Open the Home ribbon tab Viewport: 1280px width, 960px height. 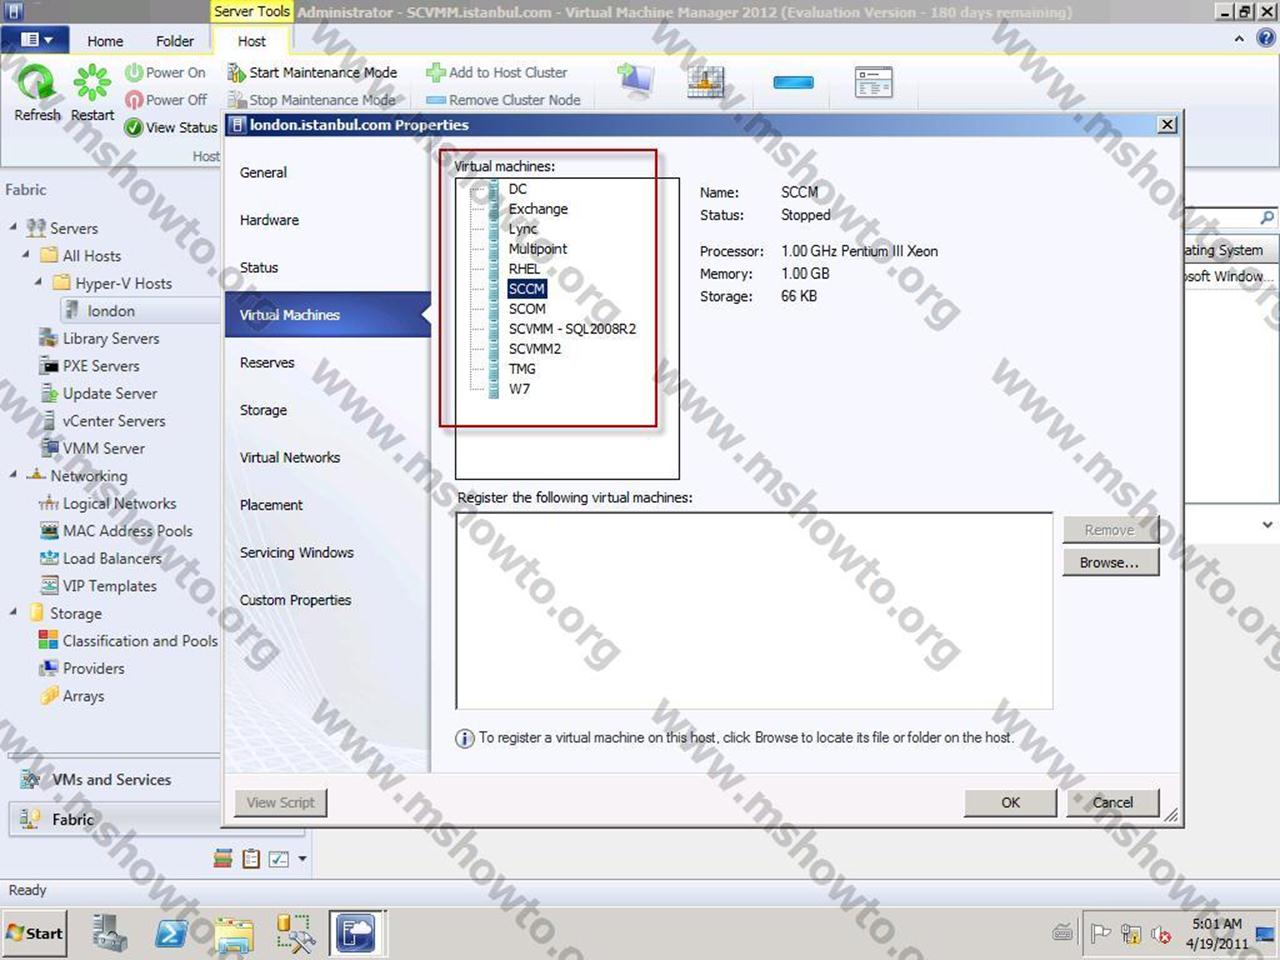[x=105, y=41]
